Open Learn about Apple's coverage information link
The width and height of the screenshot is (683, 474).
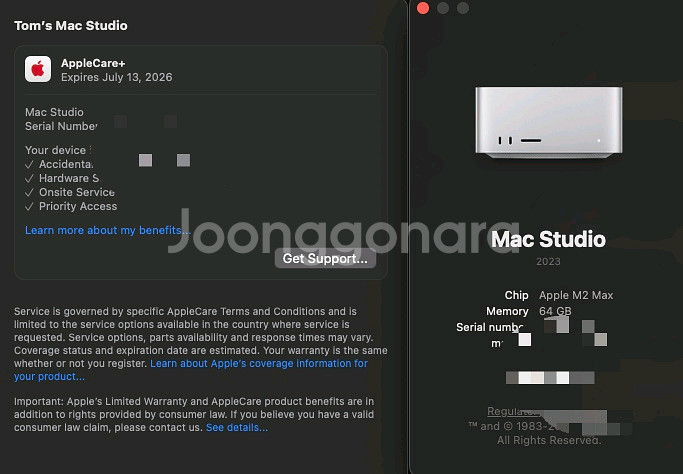tap(191, 370)
